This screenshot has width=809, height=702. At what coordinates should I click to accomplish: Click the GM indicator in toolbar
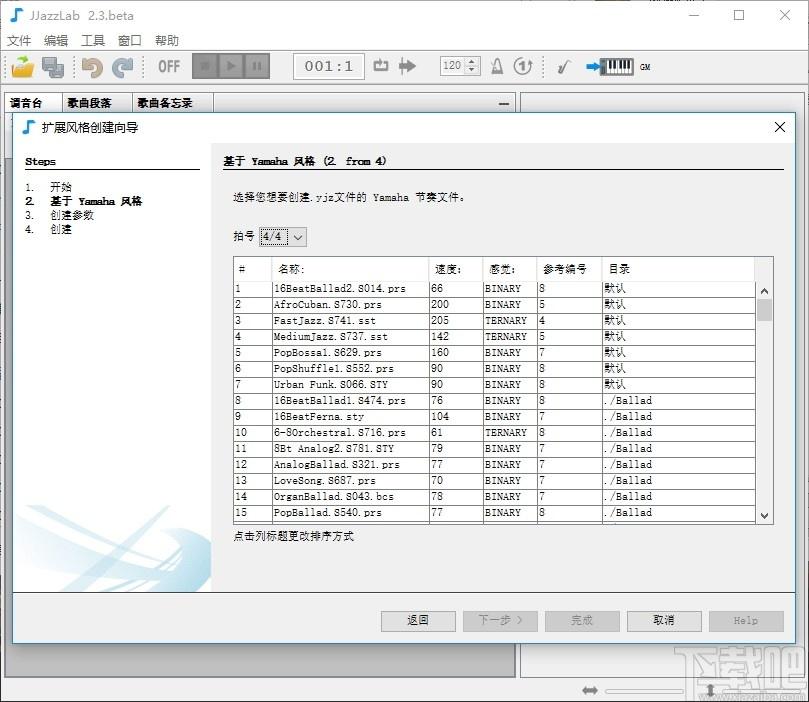coord(645,67)
